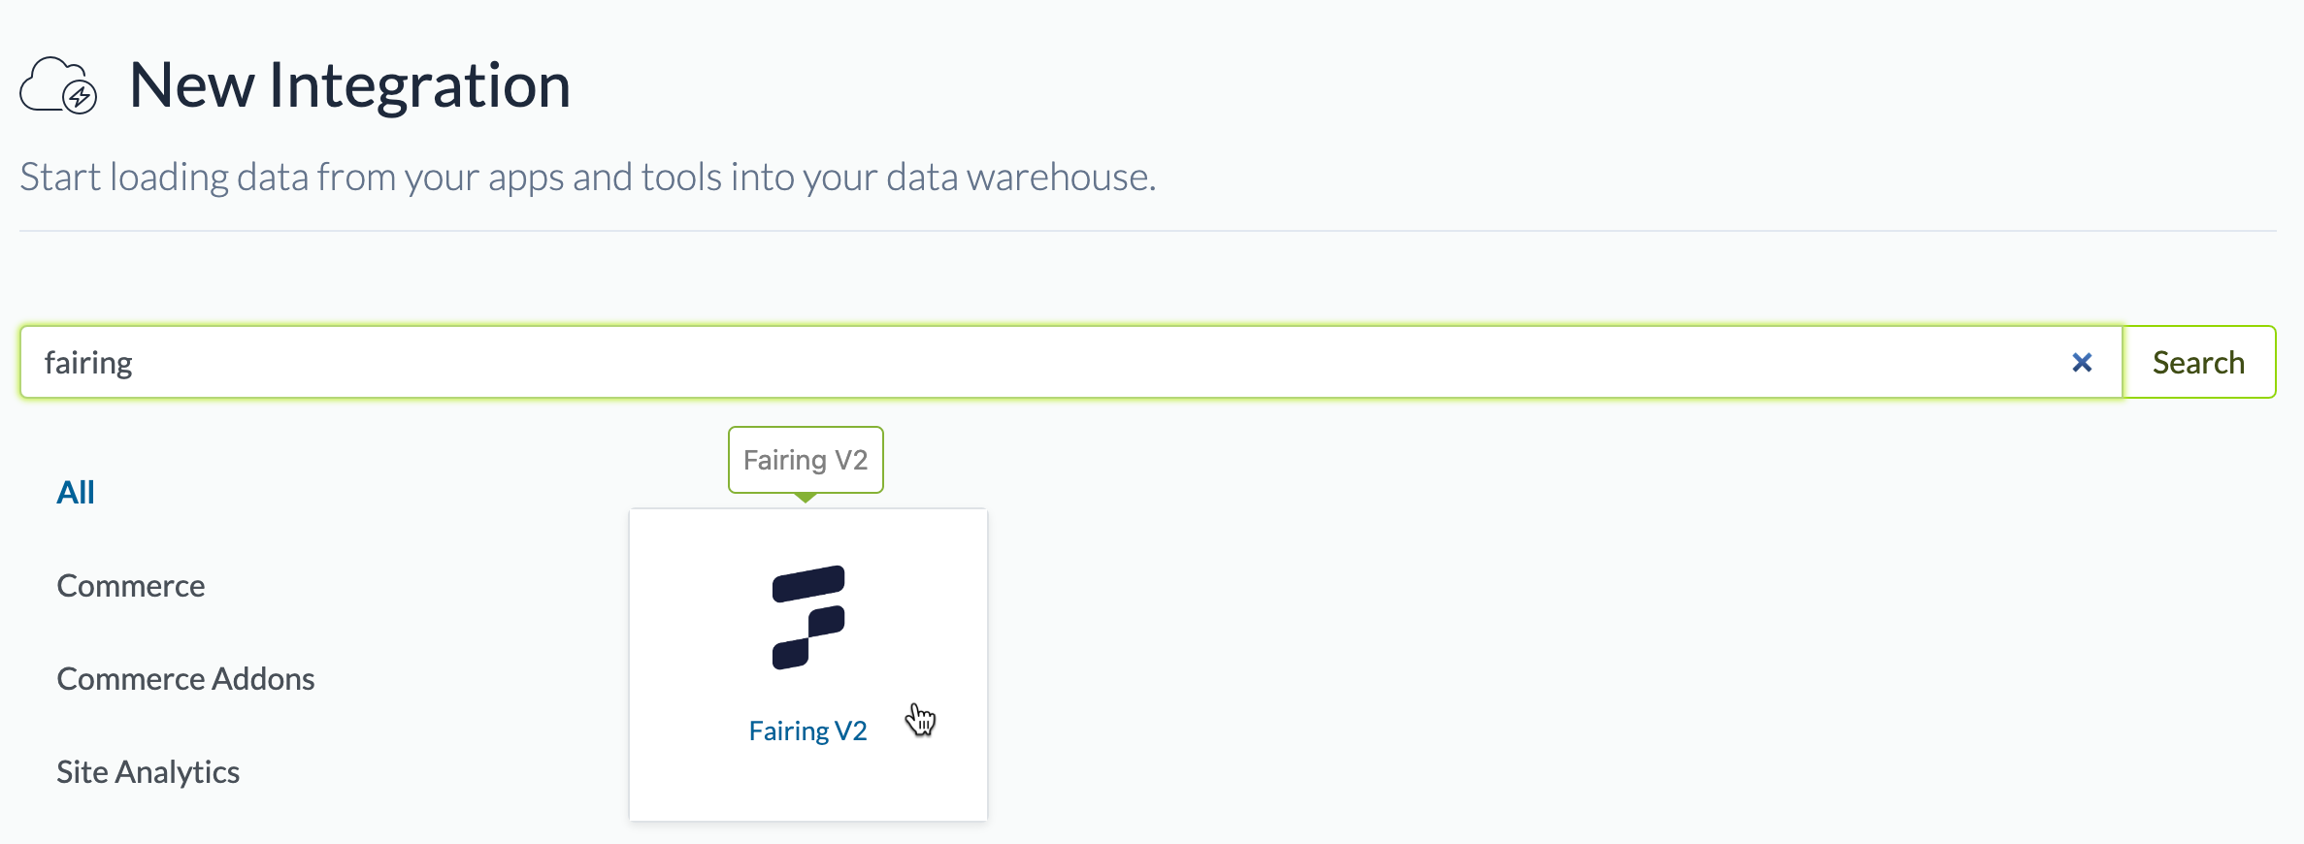Screen dimensions: 2304x844
Task: Click the top bar of the Fairing logo
Action: coord(808,583)
